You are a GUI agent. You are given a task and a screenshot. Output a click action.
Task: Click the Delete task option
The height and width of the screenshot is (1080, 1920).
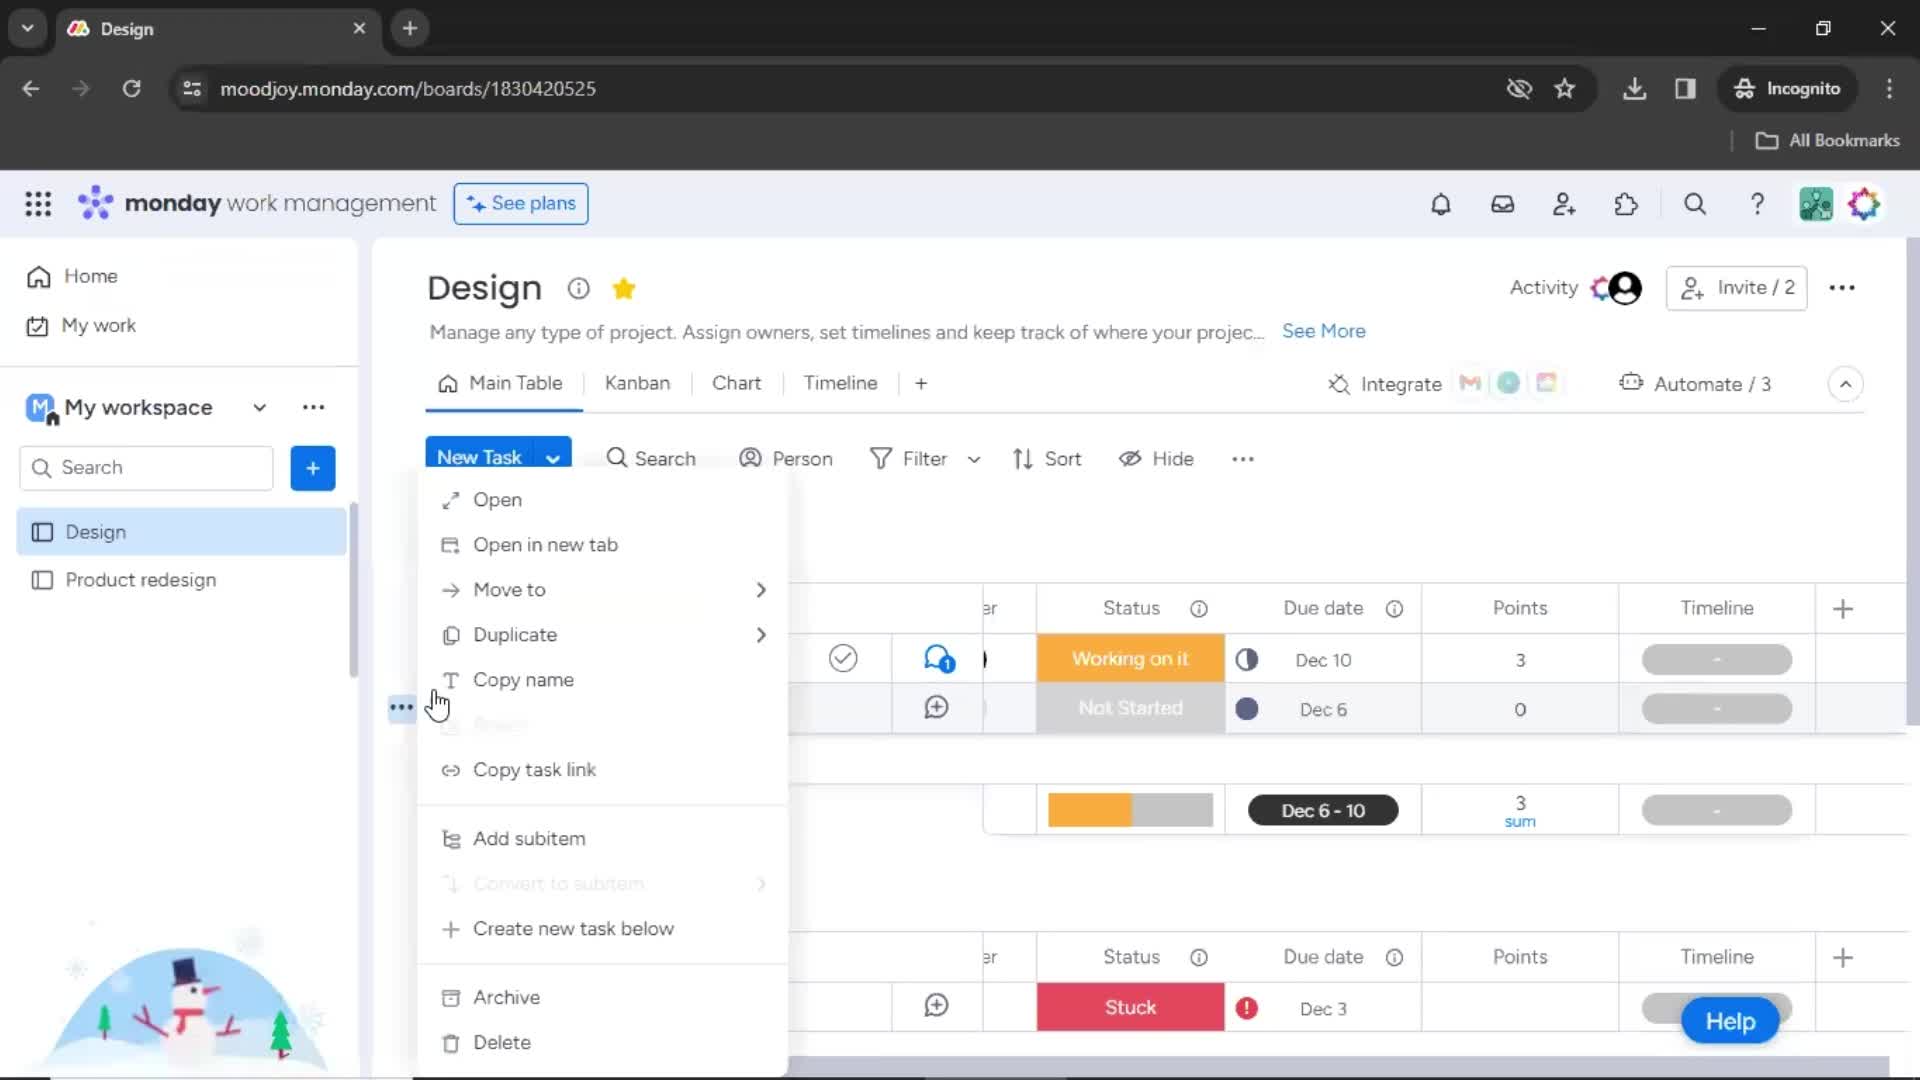(x=501, y=1042)
